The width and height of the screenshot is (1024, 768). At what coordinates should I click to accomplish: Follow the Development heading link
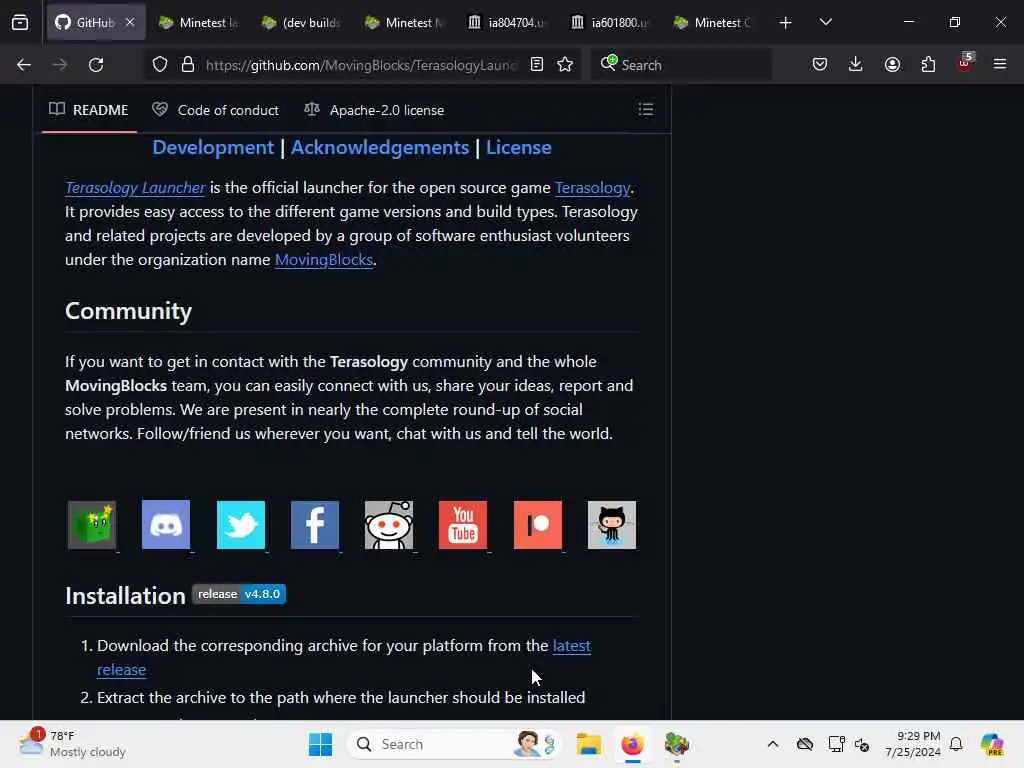pos(213,148)
